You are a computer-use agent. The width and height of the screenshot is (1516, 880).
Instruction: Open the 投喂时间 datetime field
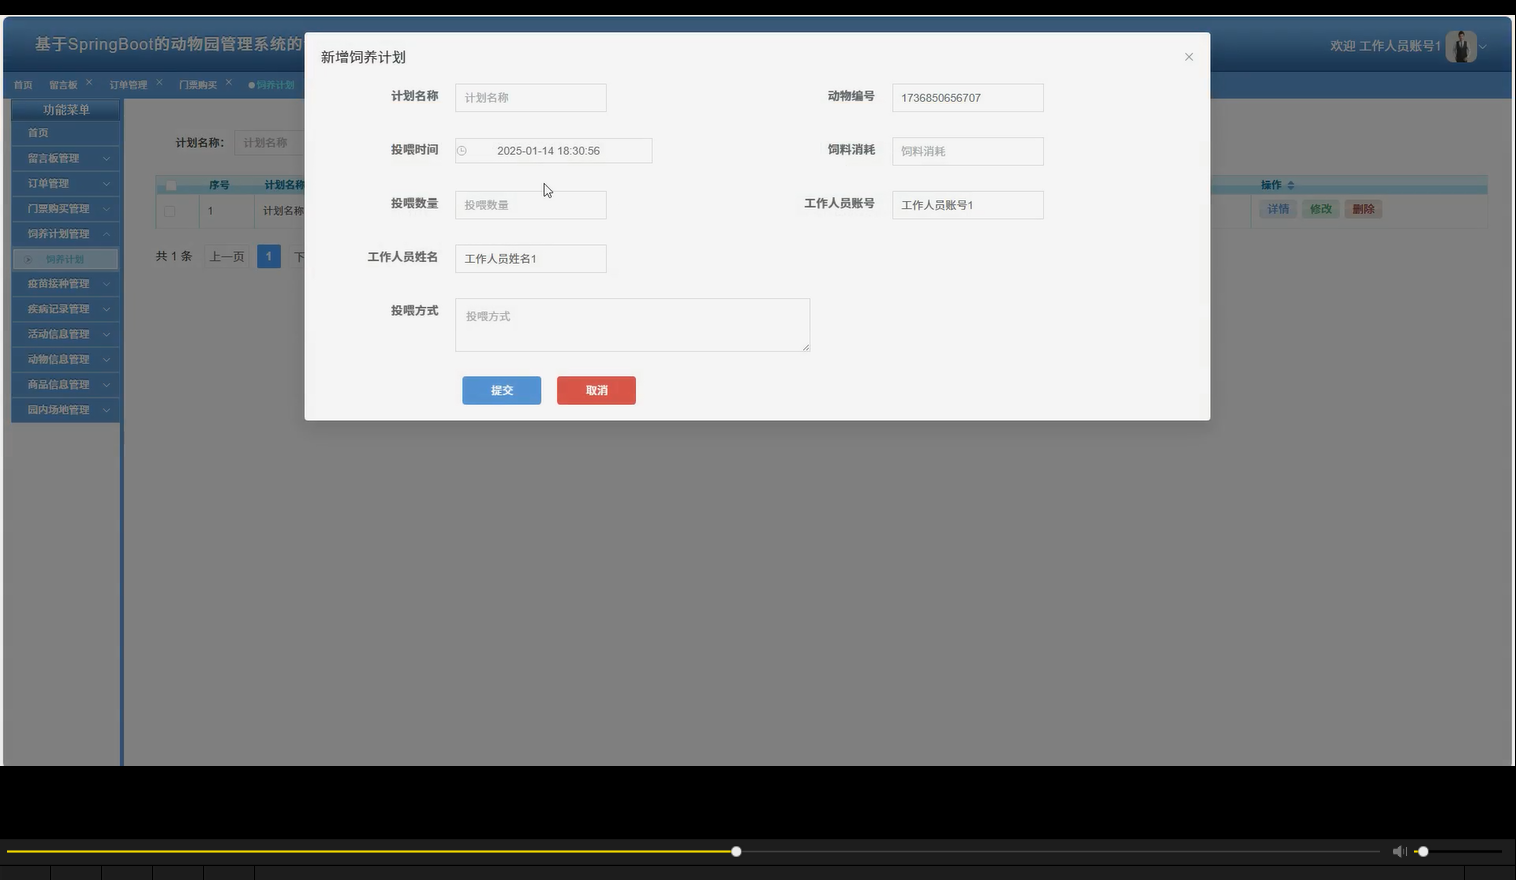pyautogui.click(x=554, y=151)
